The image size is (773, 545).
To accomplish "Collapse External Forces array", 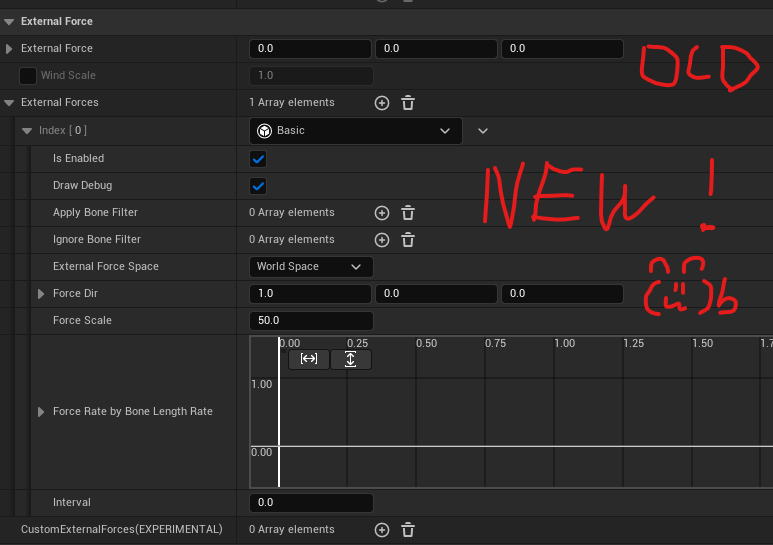I will pyautogui.click(x=9, y=103).
